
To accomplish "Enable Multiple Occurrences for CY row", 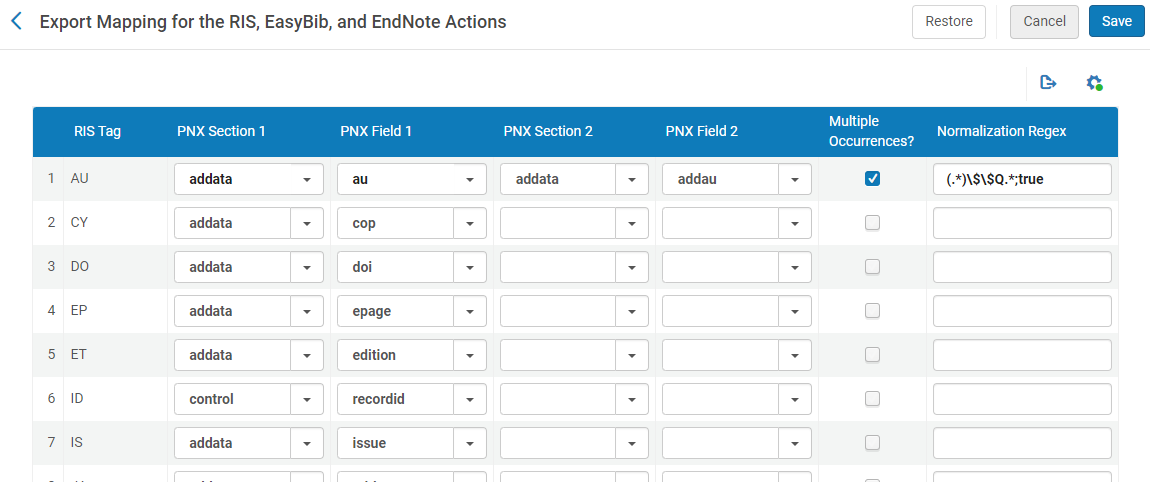I will coord(872,223).
